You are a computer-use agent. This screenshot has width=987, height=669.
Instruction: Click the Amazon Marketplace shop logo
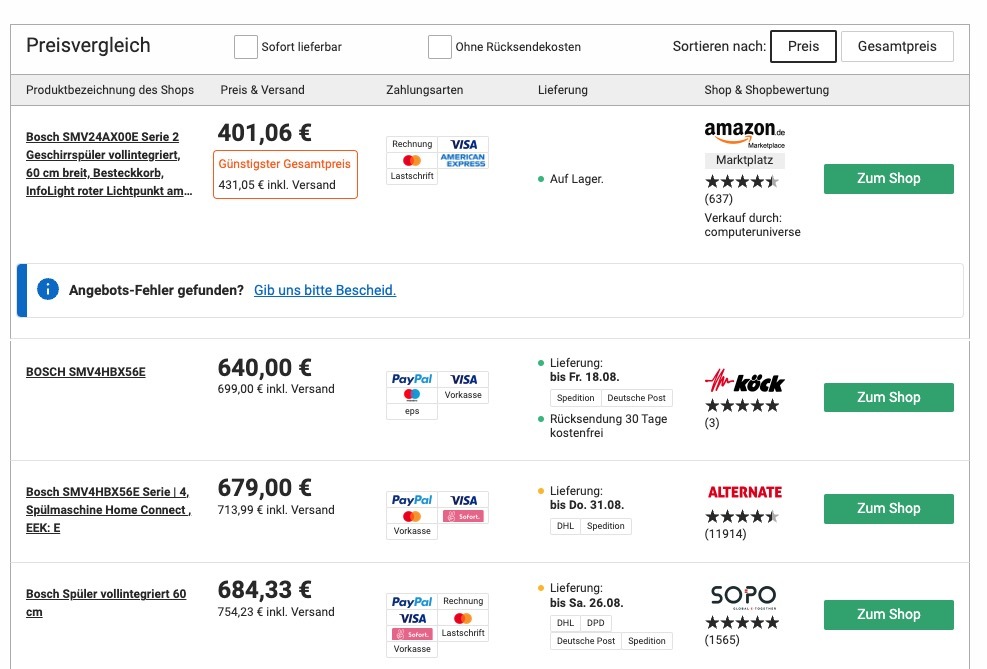[x=744, y=133]
